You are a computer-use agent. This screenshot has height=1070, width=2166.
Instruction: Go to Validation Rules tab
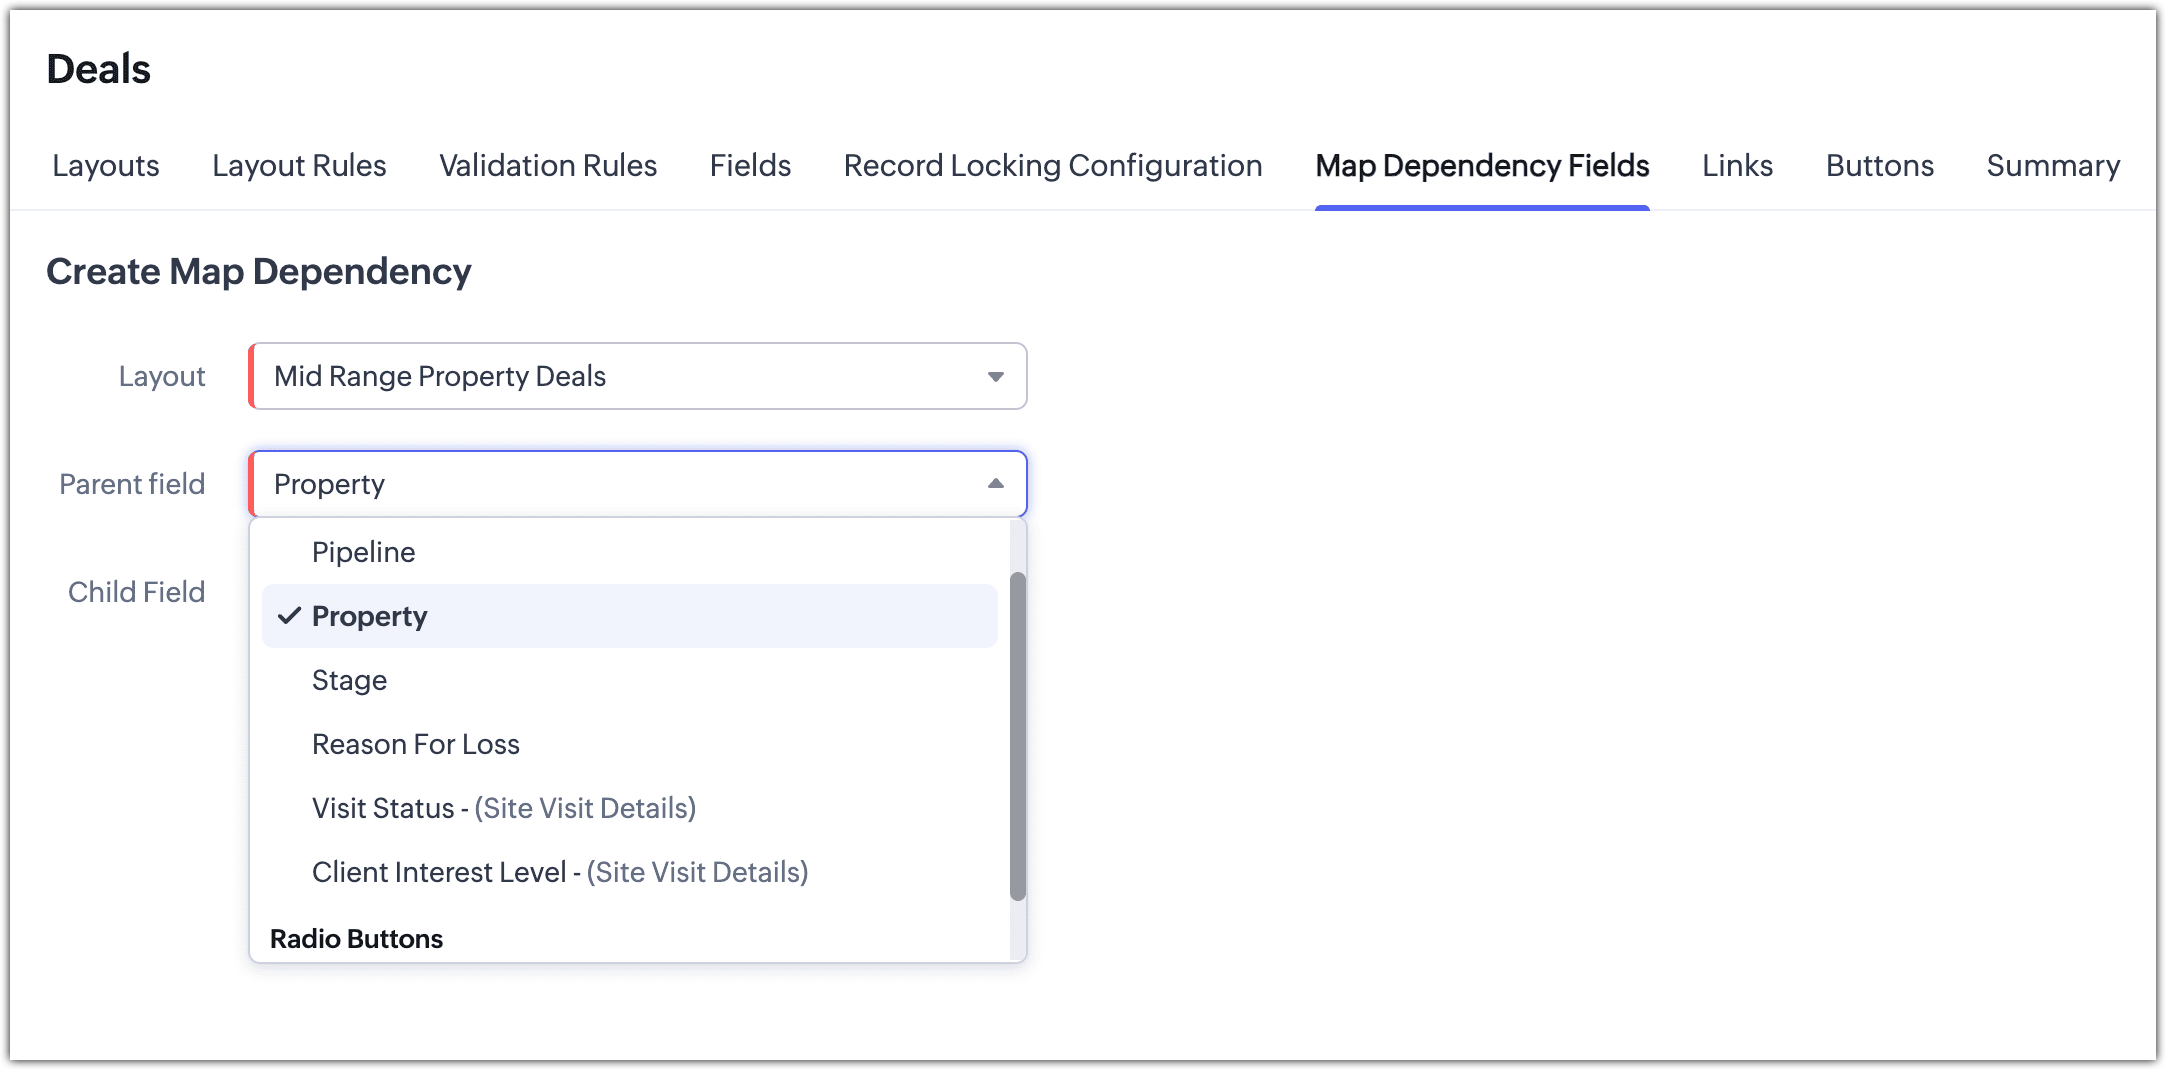pos(548,166)
